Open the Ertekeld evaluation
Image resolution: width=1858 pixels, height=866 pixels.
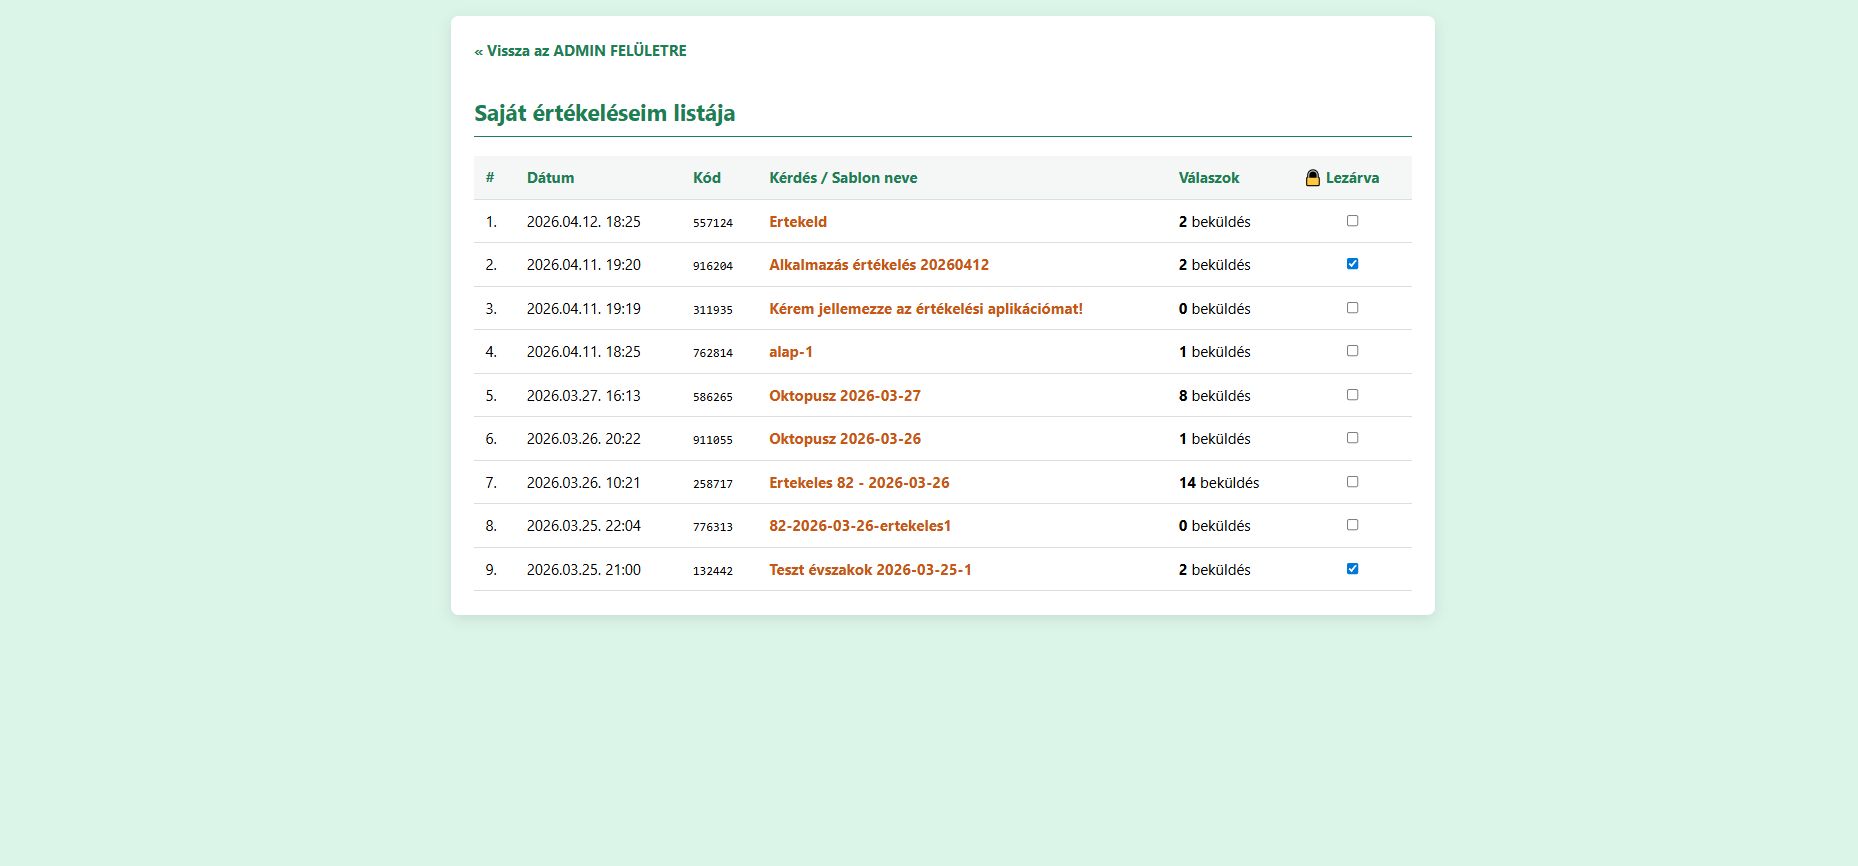[x=797, y=222]
